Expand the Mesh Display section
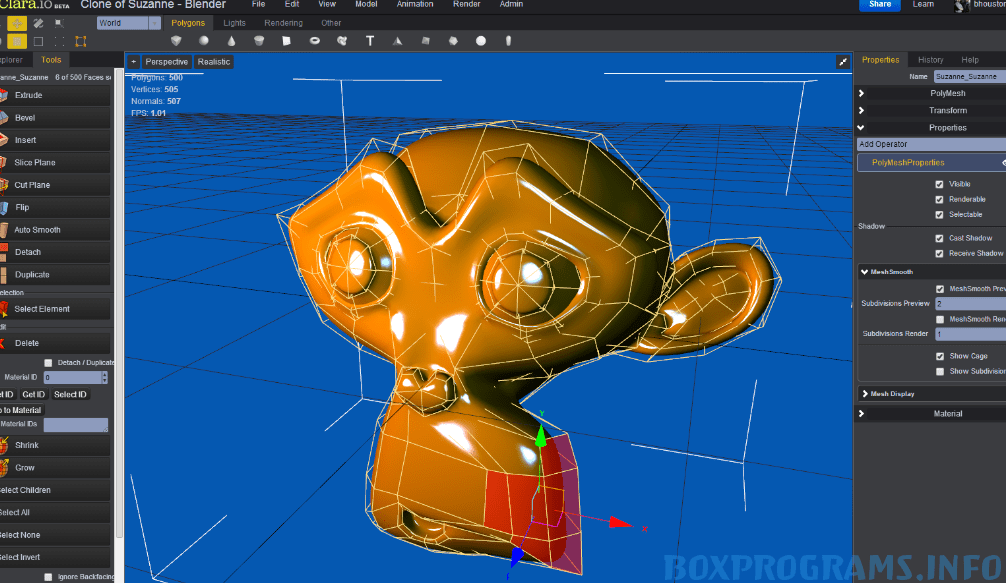The width and height of the screenshot is (1006, 583). [930, 394]
